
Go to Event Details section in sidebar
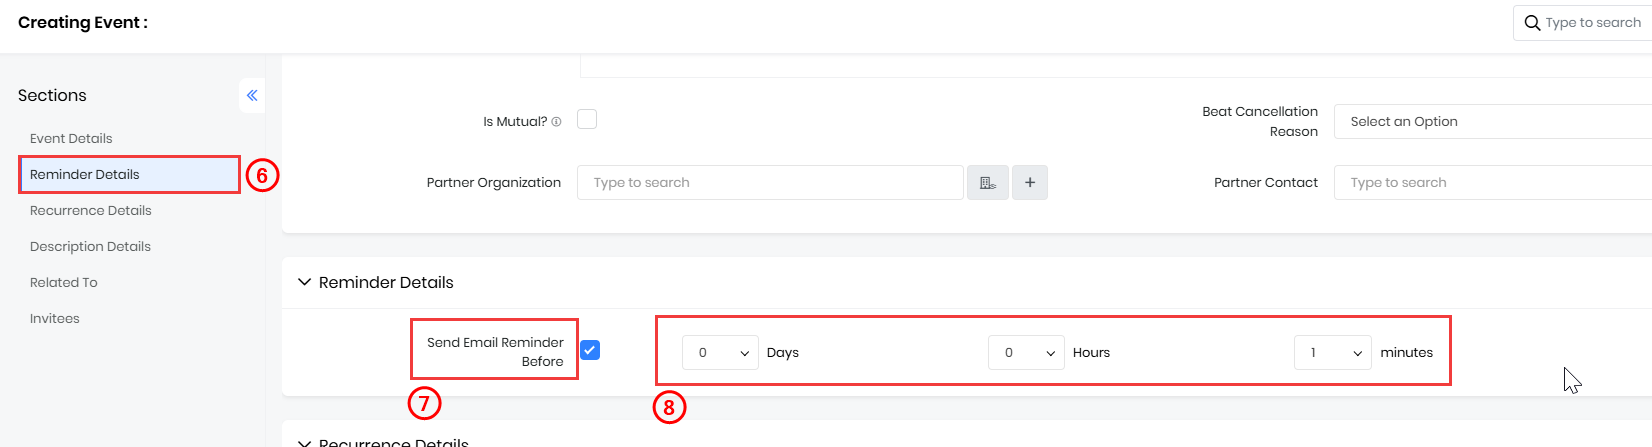click(x=71, y=139)
